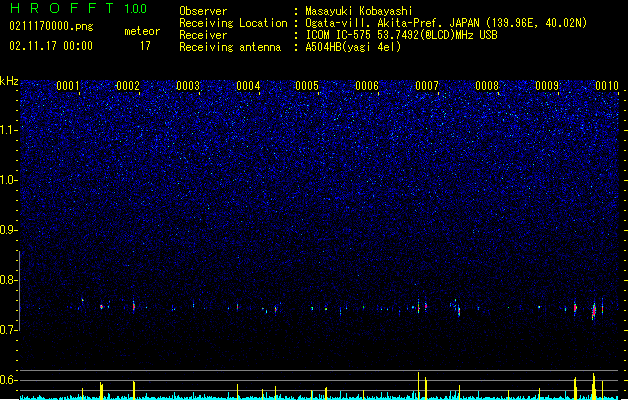Screen dimensions: 629x400
Task: Click the Observer label
Action: [x=203, y=11]
